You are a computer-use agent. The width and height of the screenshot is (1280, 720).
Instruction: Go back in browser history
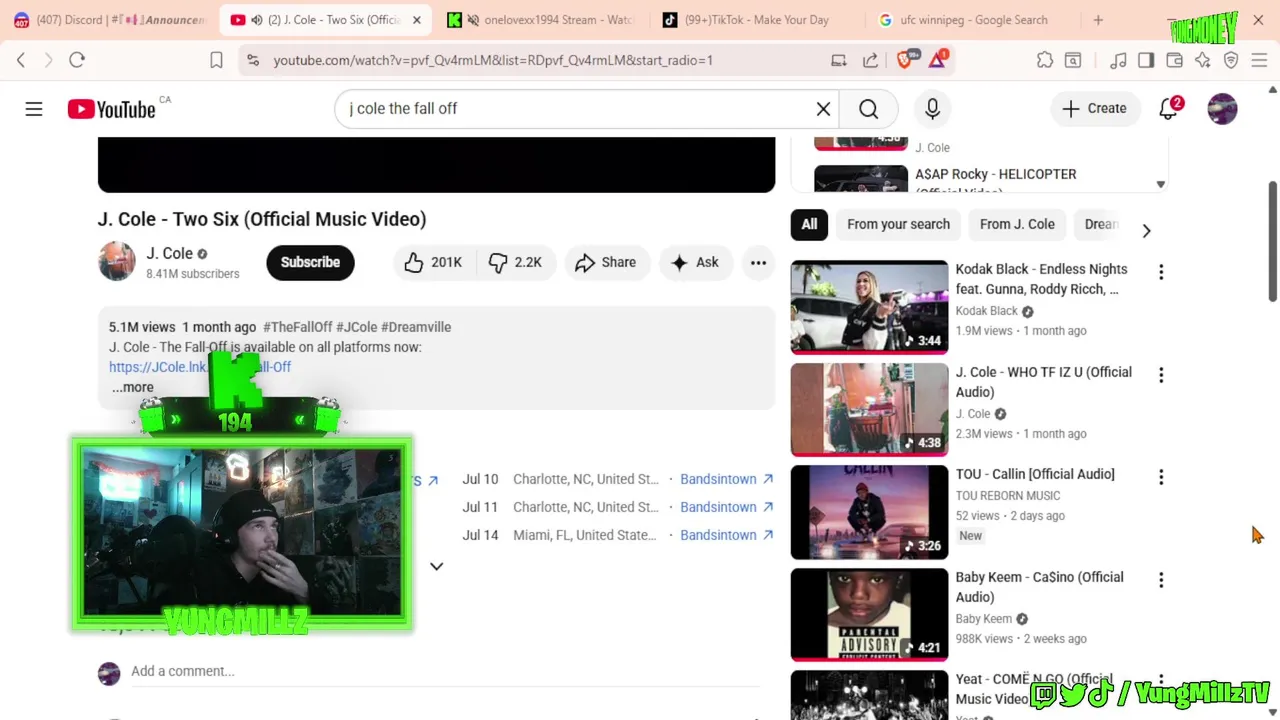coord(21,60)
